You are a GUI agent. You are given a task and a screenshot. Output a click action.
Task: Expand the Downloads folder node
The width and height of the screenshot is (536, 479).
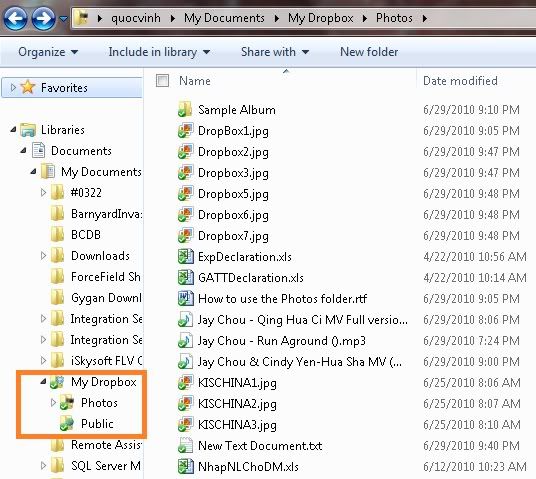click(x=43, y=255)
